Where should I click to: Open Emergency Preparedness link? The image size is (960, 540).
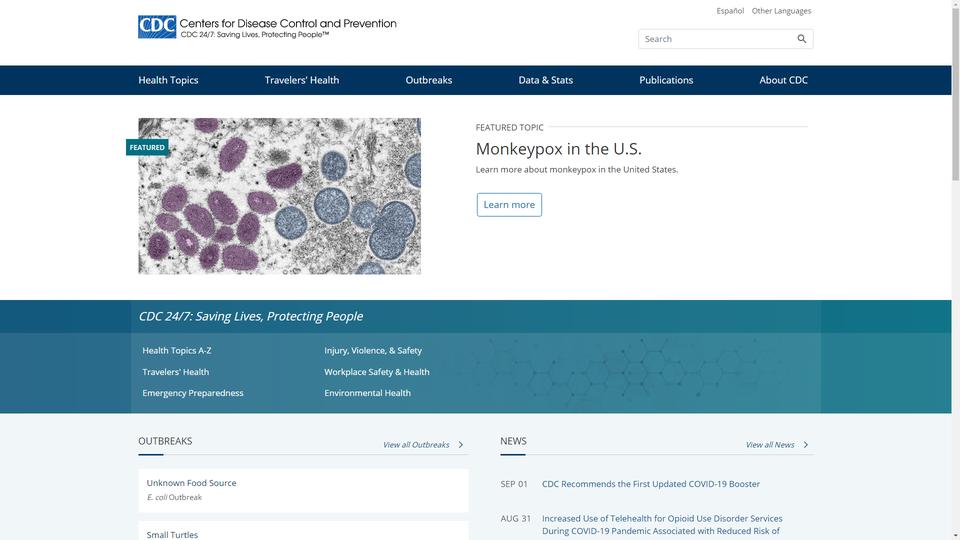[193, 393]
